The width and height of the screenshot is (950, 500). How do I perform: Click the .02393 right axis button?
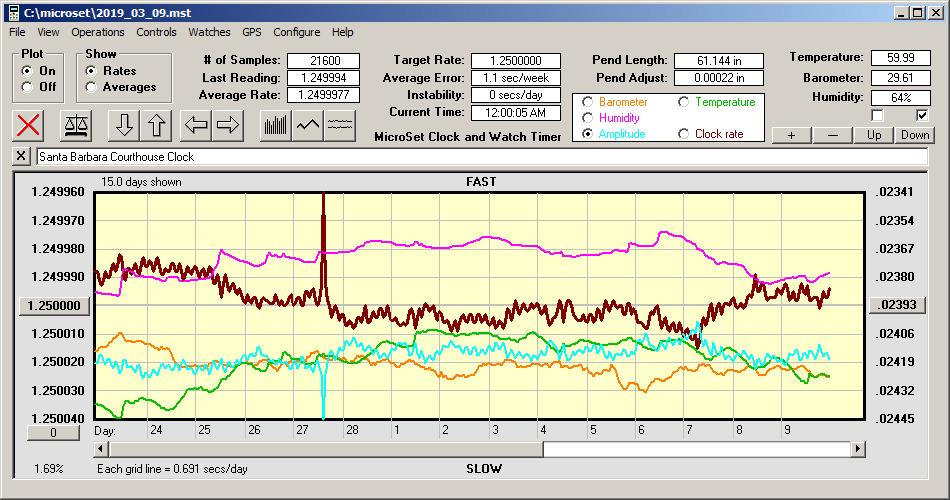pyautogui.click(x=897, y=305)
